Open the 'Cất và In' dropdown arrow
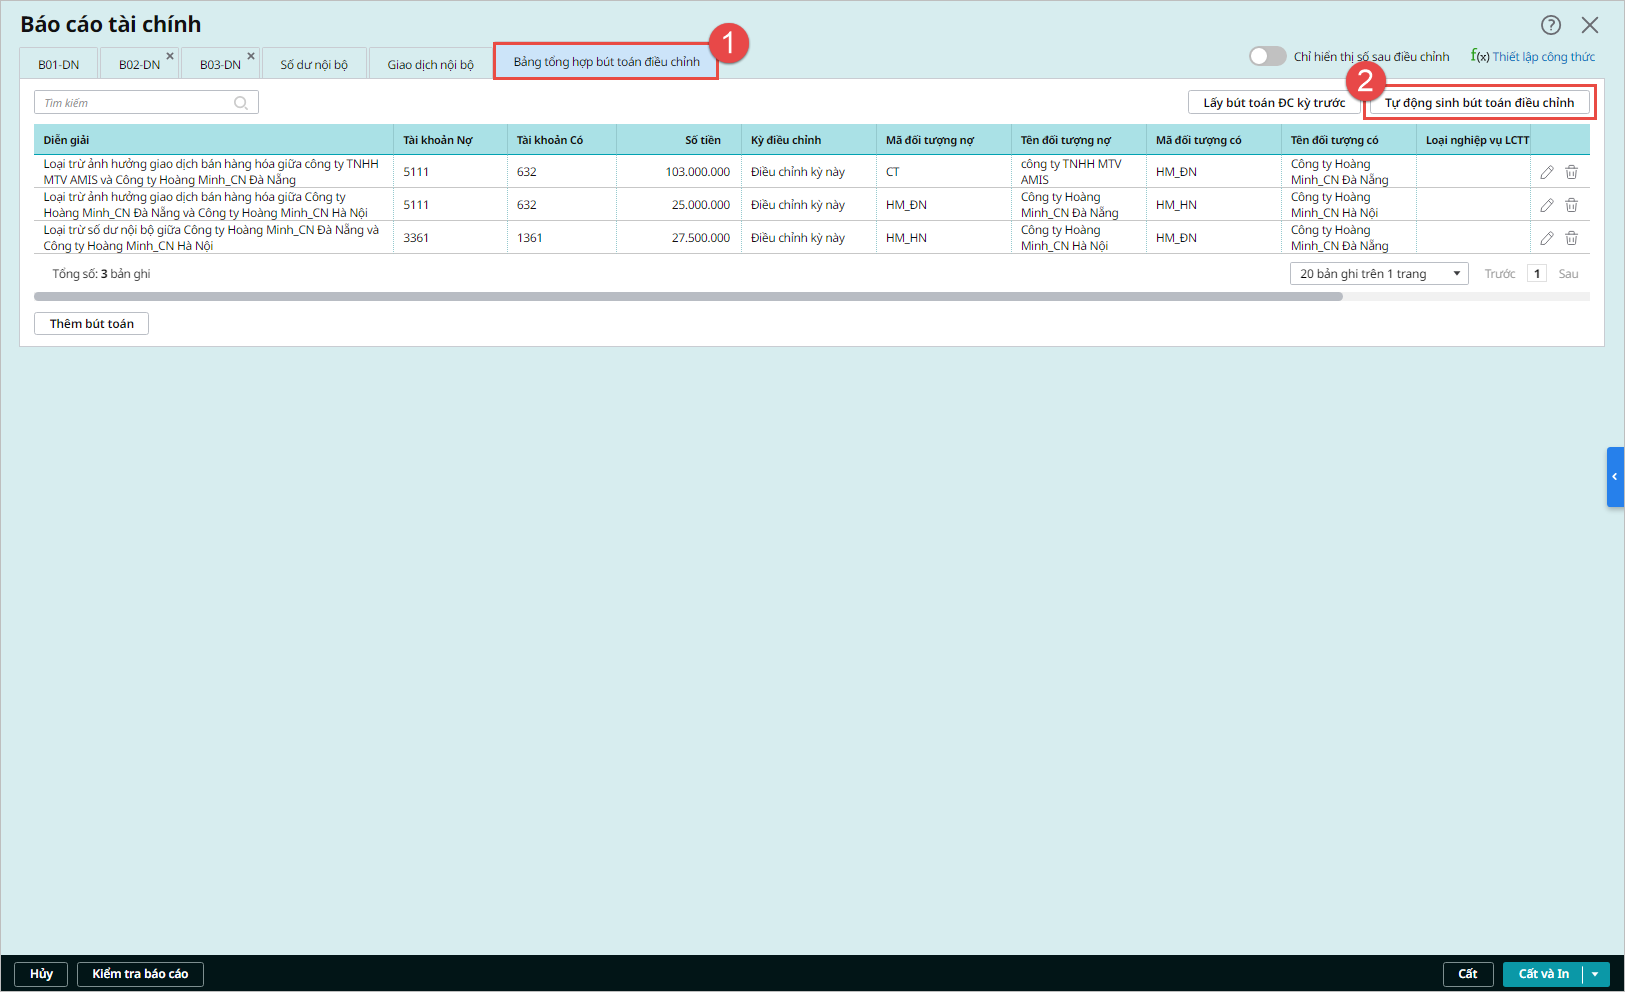This screenshot has width=1625, height=992. pos(1595,974)
